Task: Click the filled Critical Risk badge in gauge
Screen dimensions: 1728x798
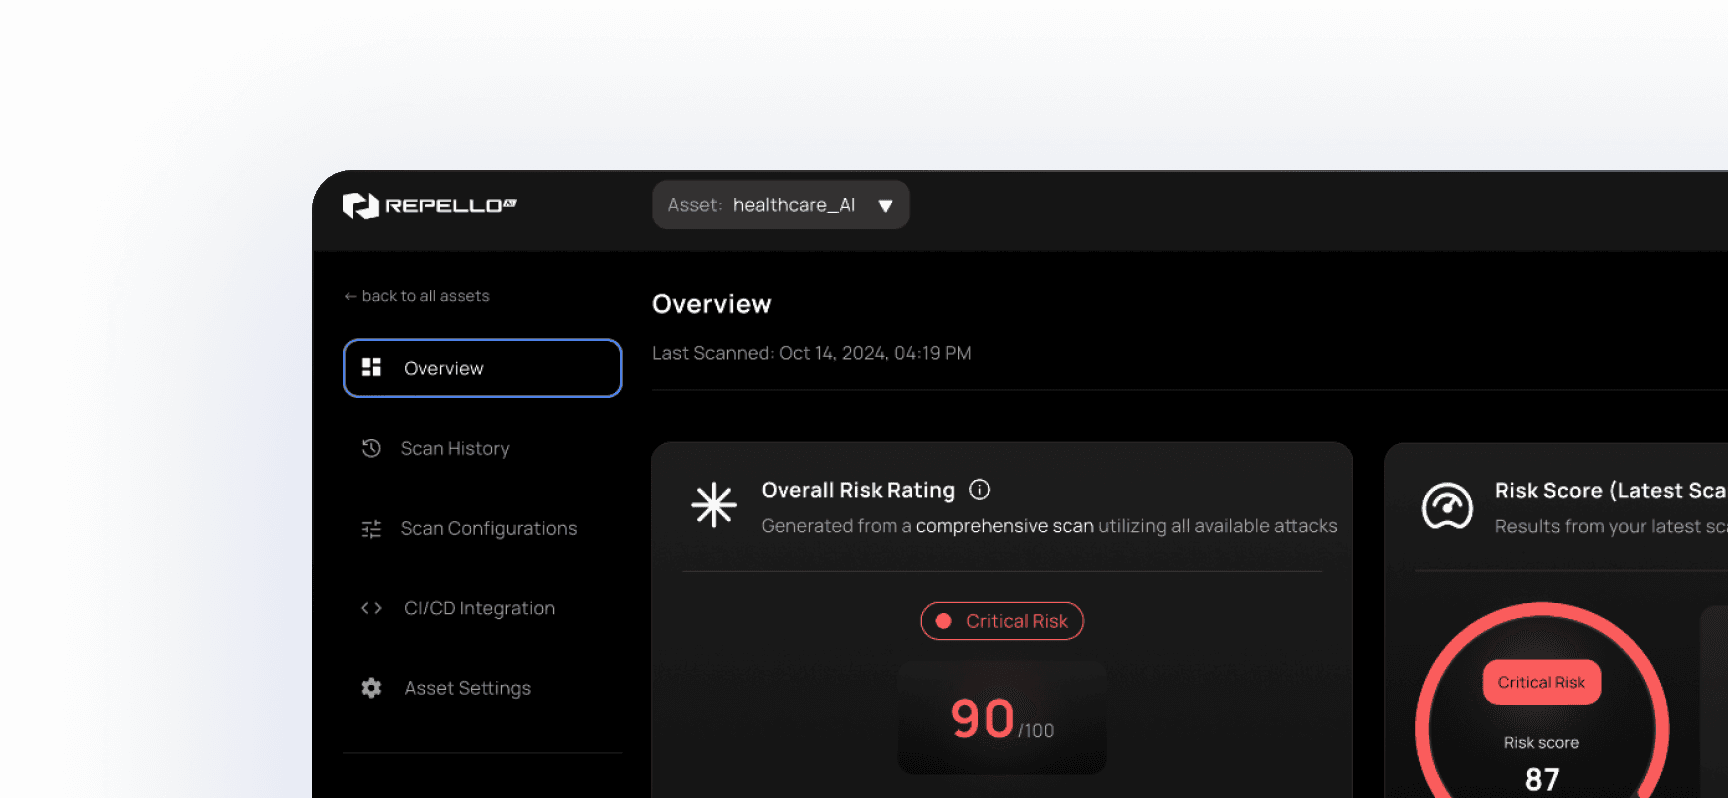Action: [1541, 682]
